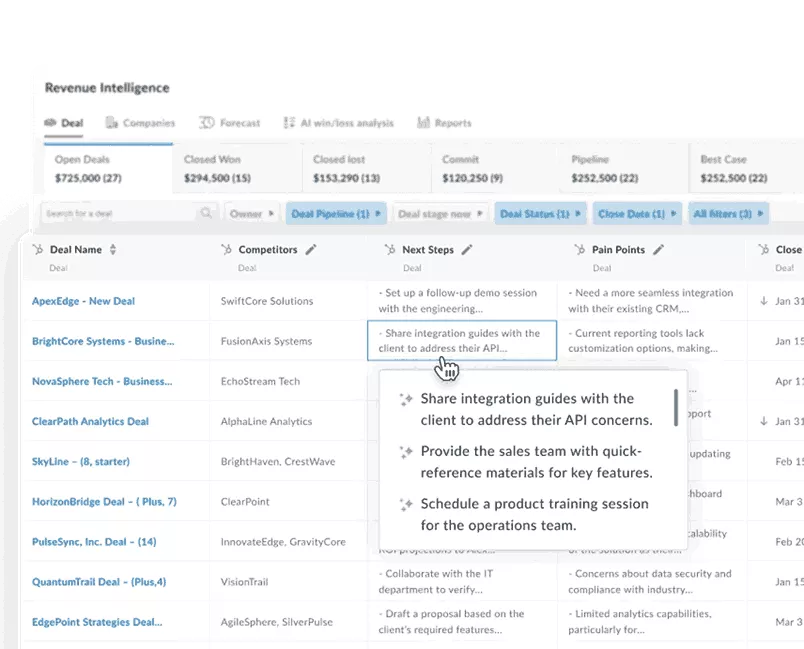Edit the Competitors column with pencil icon
The image size is (804, 649).
(x=311, y=250)
